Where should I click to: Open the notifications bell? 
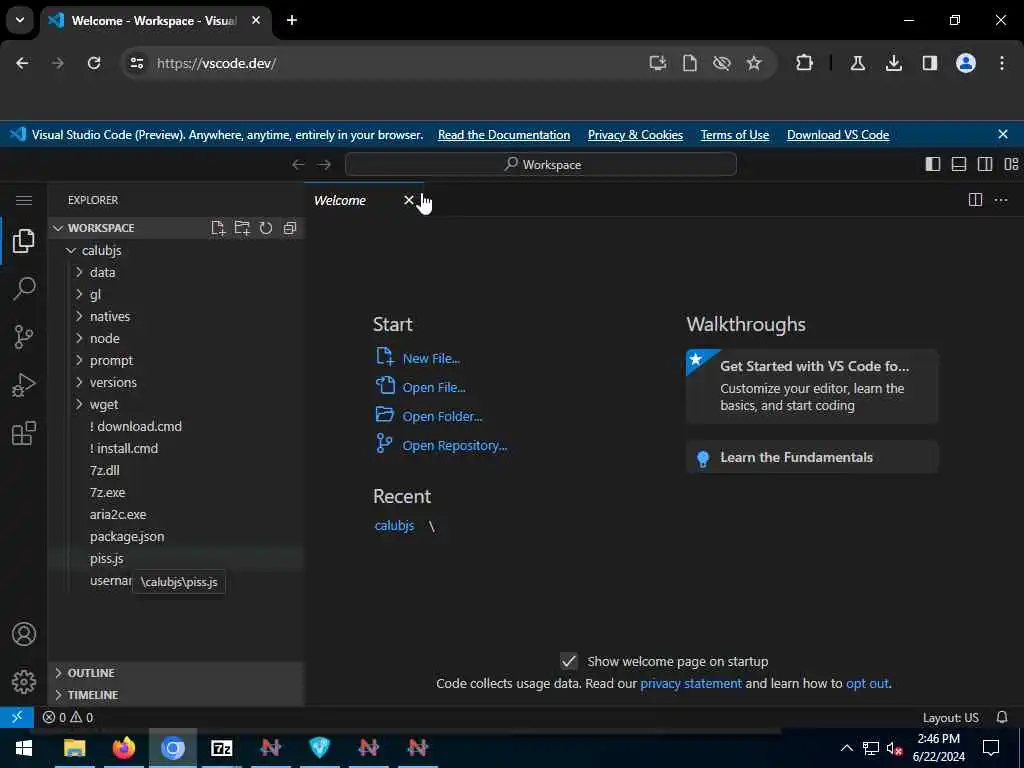pyautogui.click(x=1002, y=717)
